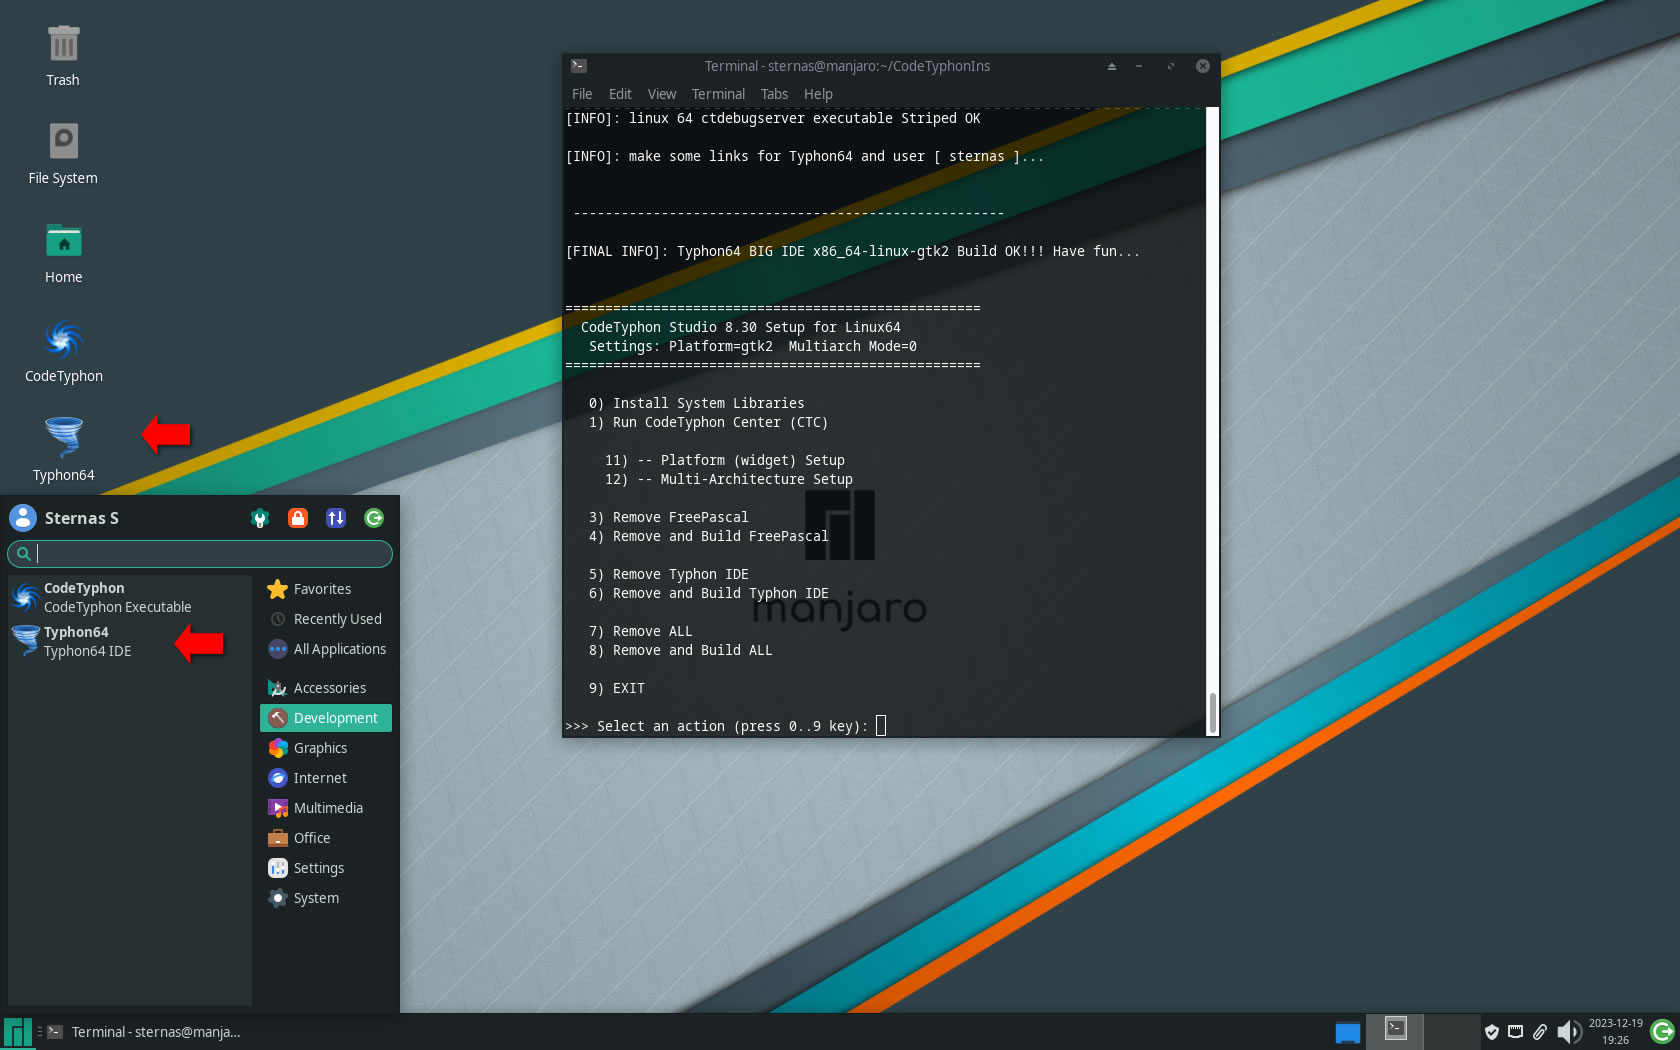Image resolution: width=1680 pixels, height=1050 pixels.
Task: Open network connection tray icon
Action: tap(1515, 1032)
